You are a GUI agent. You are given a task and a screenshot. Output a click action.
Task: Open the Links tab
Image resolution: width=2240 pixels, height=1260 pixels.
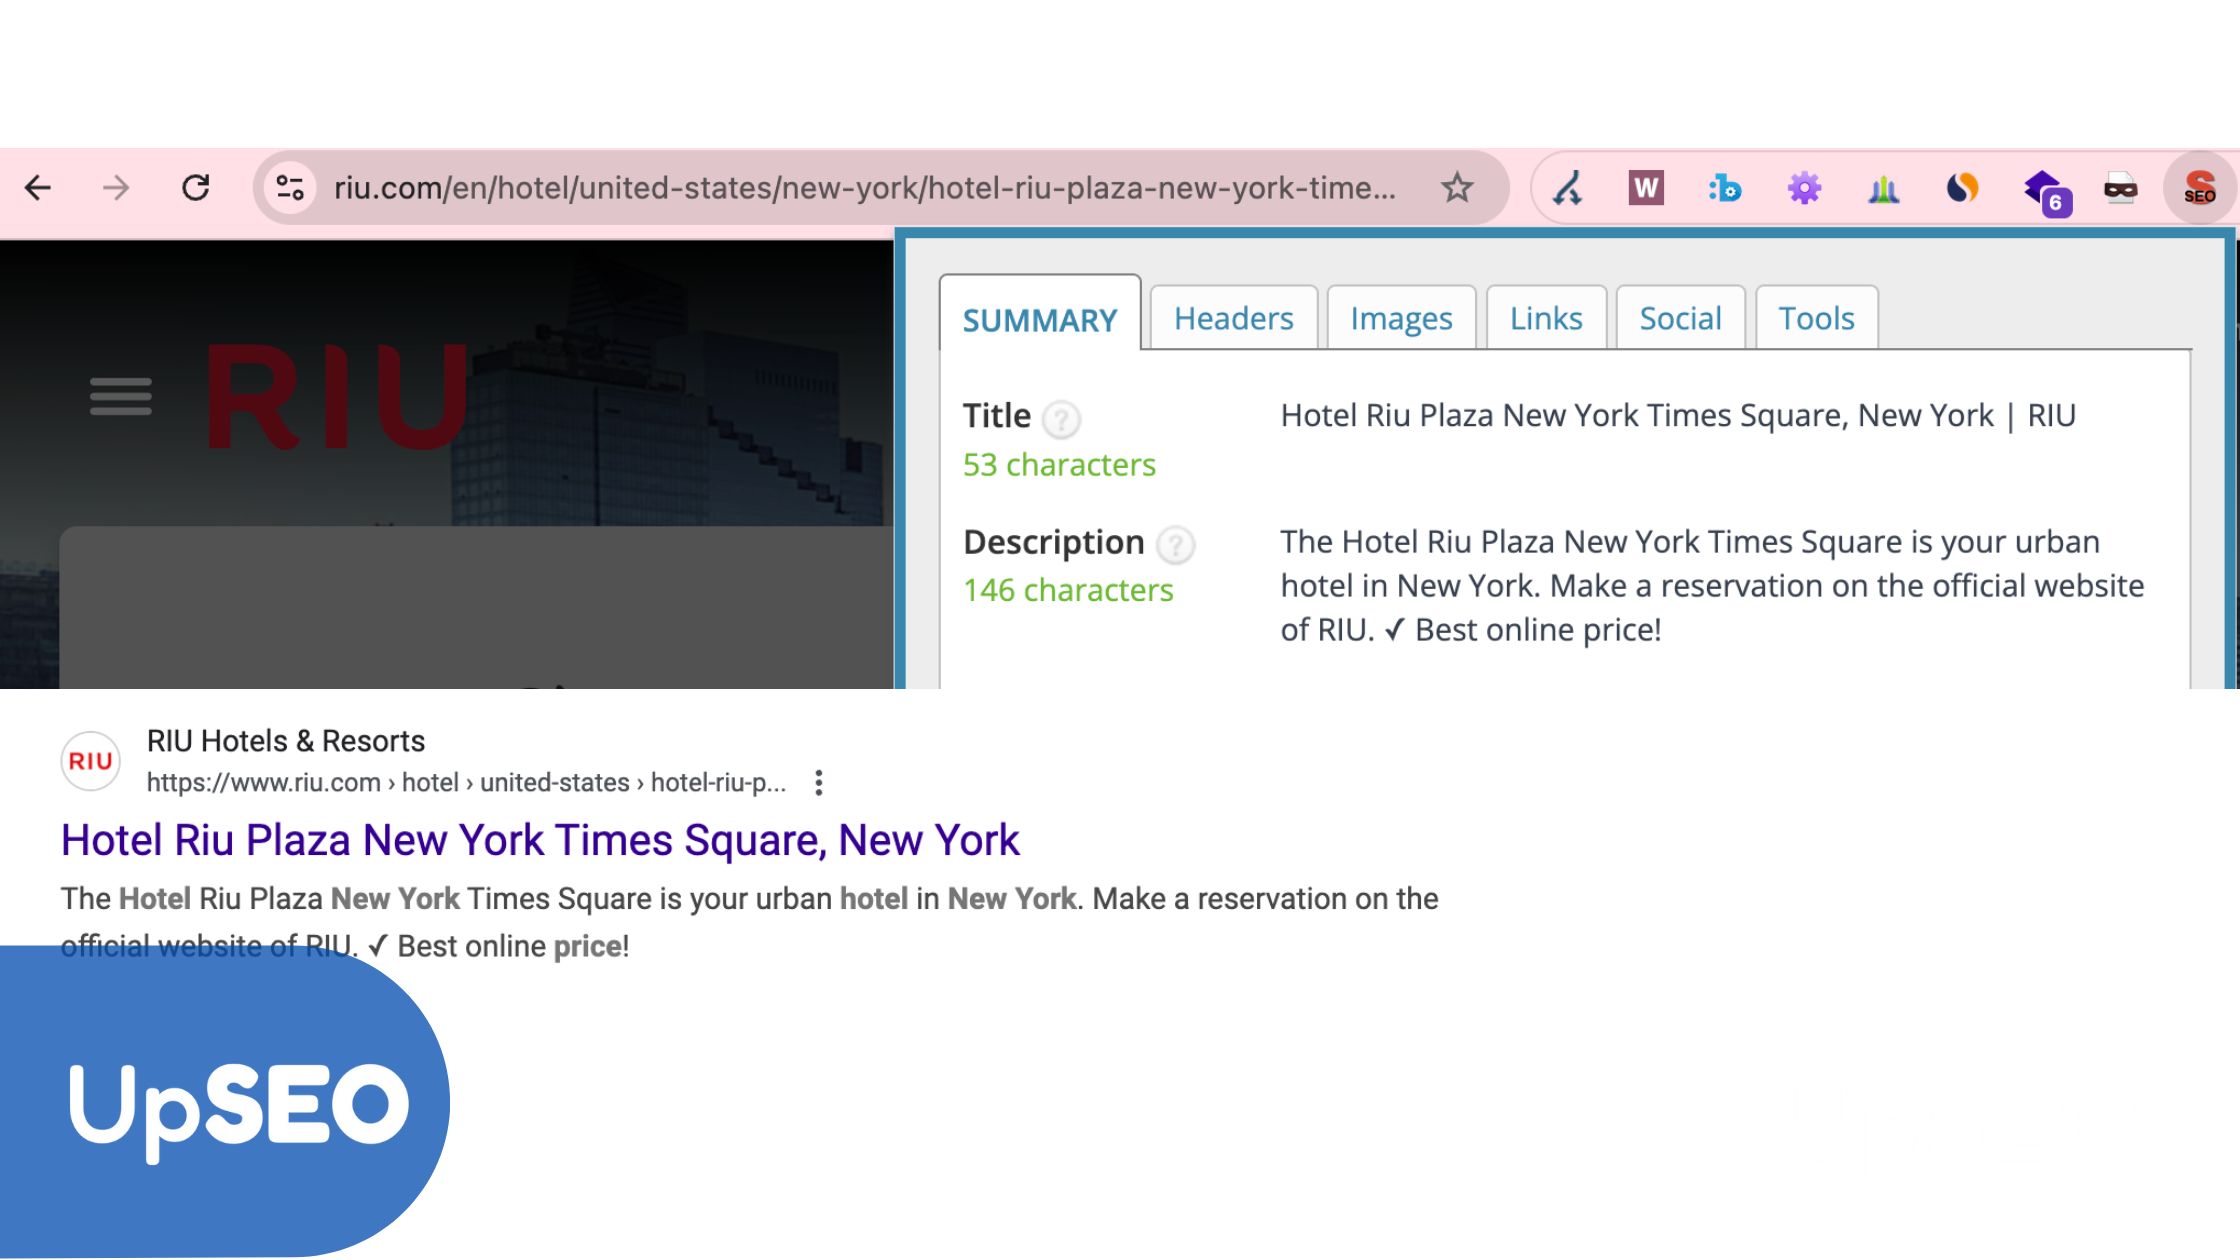(x=1546, y=318)
